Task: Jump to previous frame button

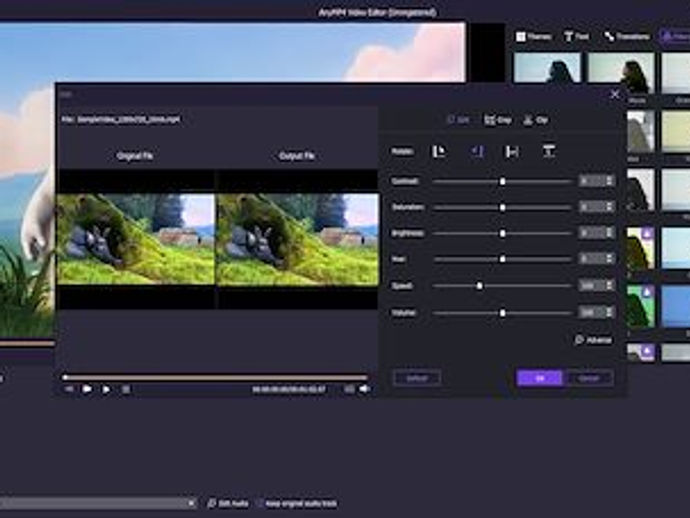Action: click(69, 389)
